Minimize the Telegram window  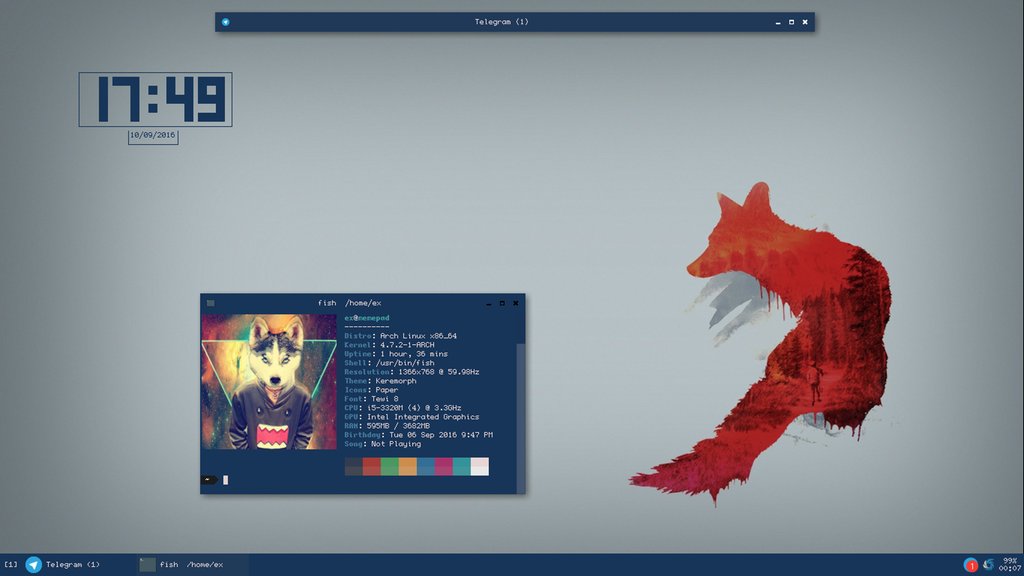pyautogui.click(x=778, y=22)
